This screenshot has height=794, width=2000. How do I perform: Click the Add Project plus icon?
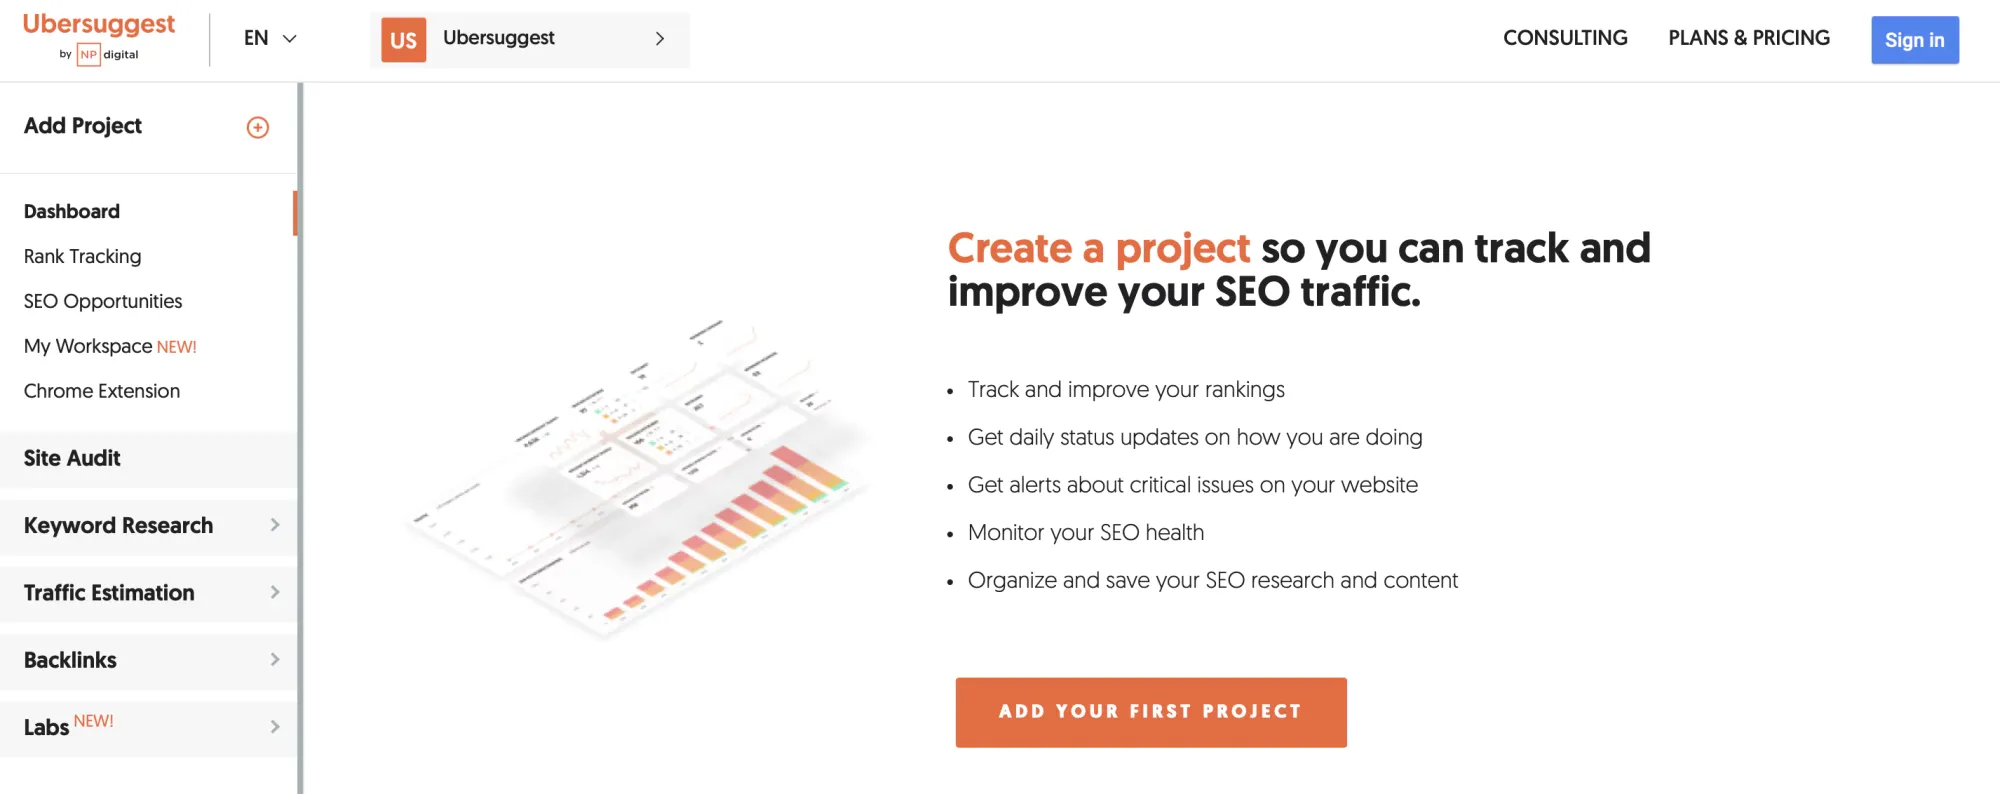257,126
